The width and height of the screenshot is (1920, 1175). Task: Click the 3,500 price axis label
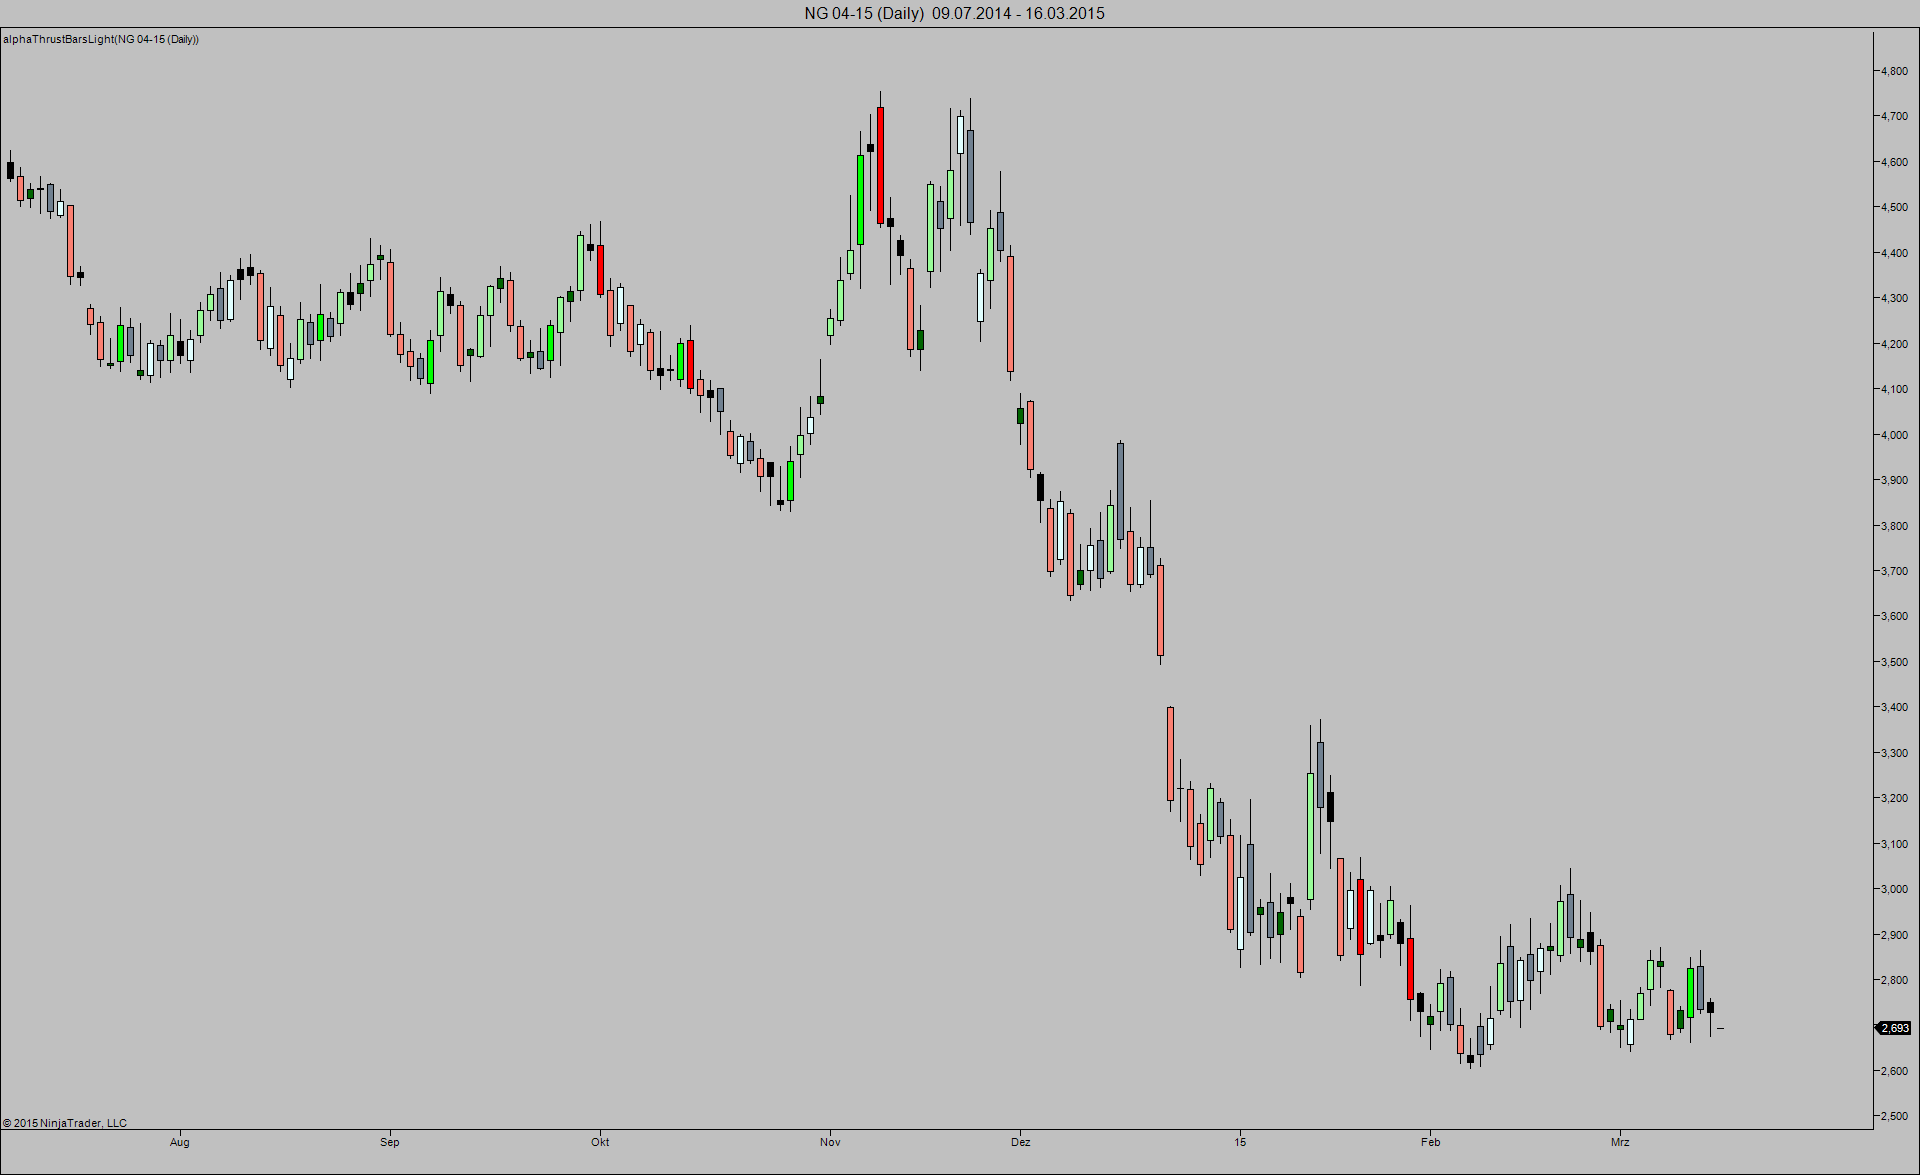click(x=1894, y=662)
